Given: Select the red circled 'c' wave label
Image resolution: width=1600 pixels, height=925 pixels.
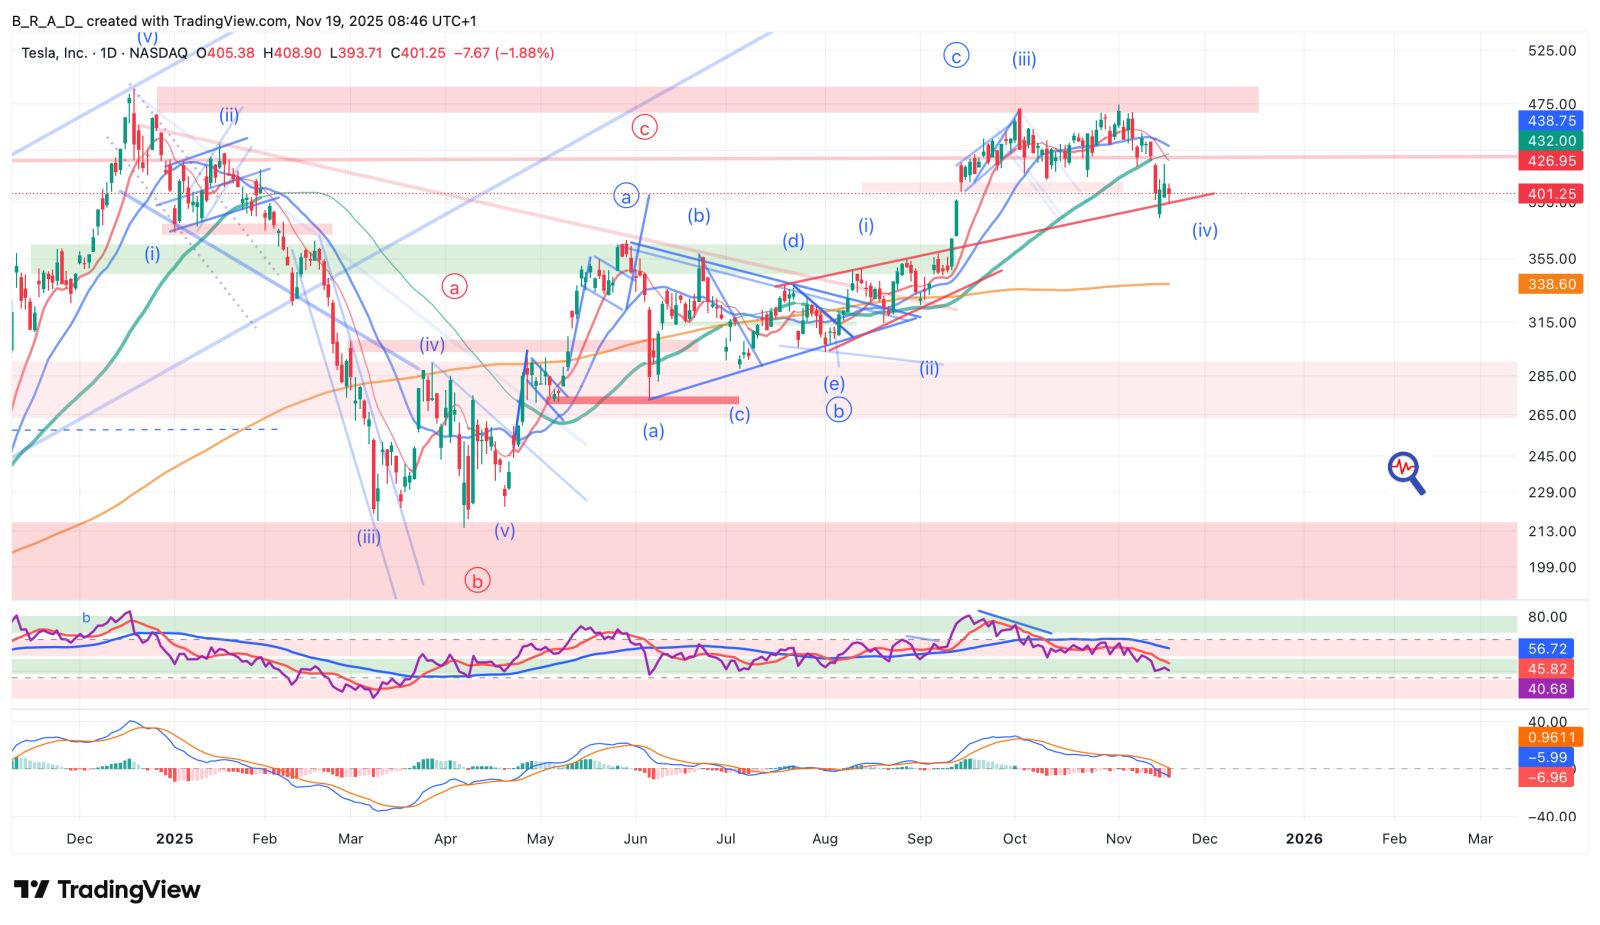Looking at the screenshot, I should pyautogui.click(x=645, y=128).
